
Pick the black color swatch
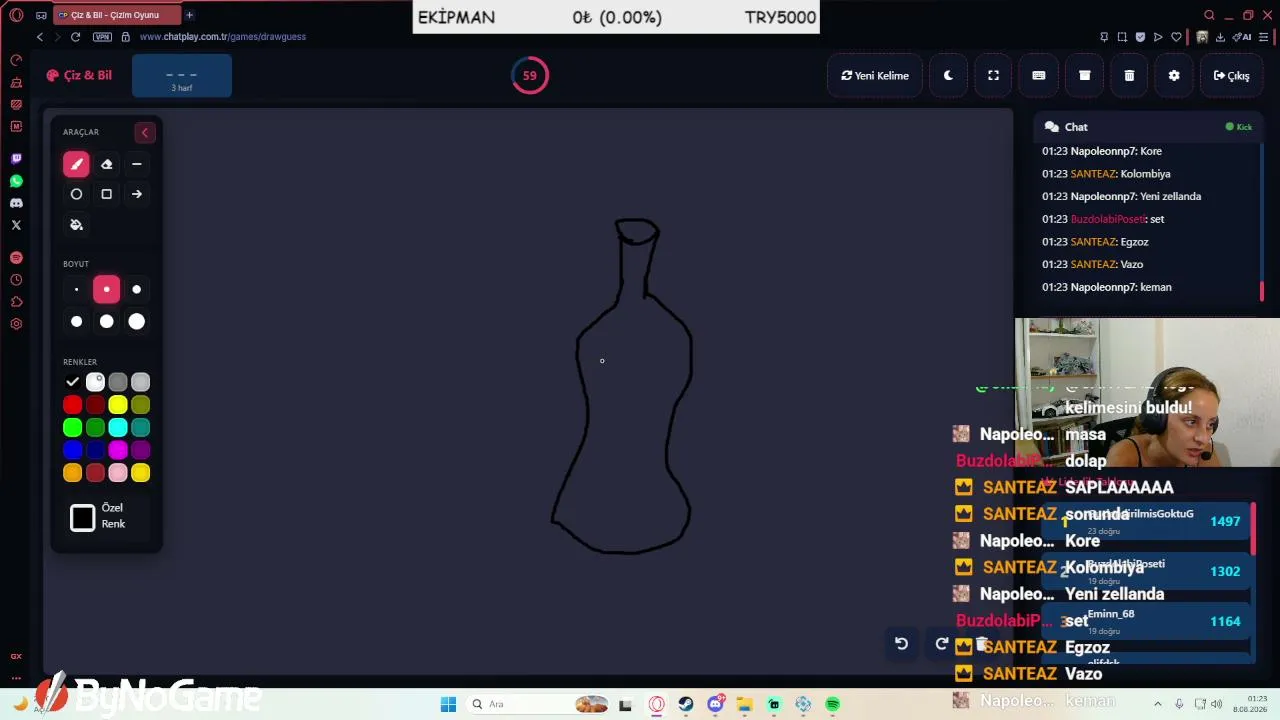(x=72, y=382)
